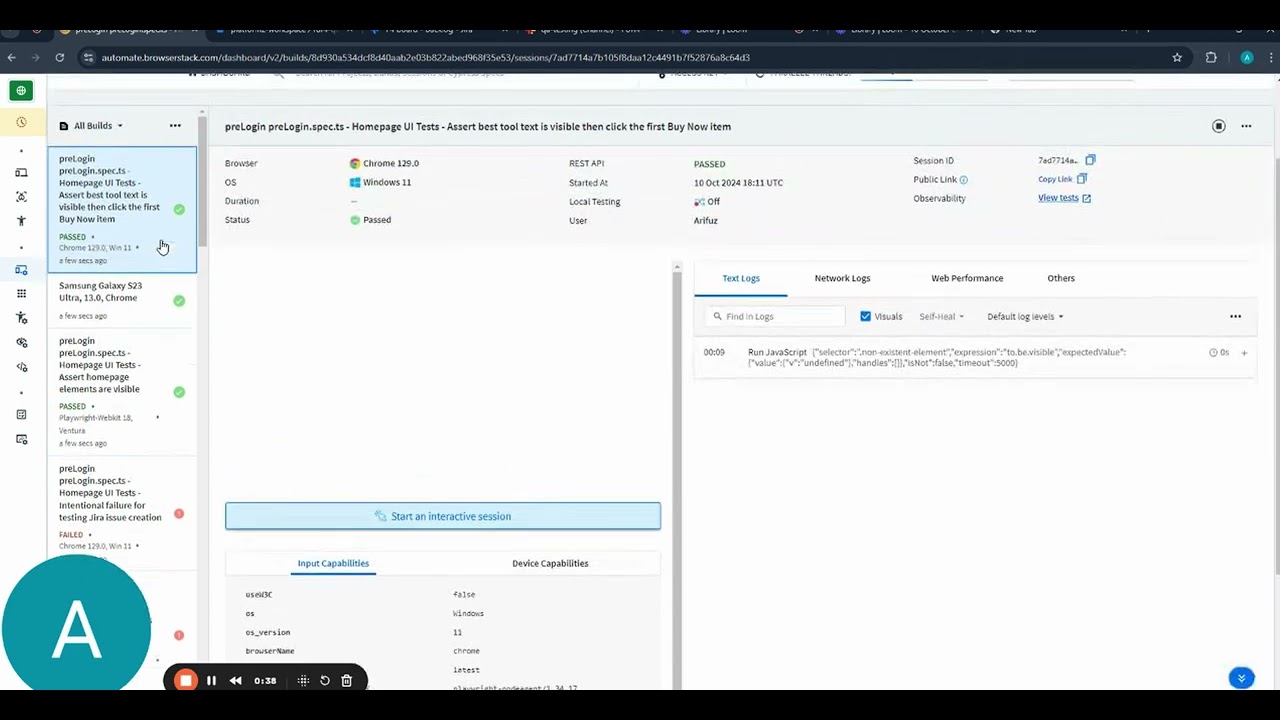
Task: Select the highlighted Automate icon in left sidebar
Action: click(21, 270)
